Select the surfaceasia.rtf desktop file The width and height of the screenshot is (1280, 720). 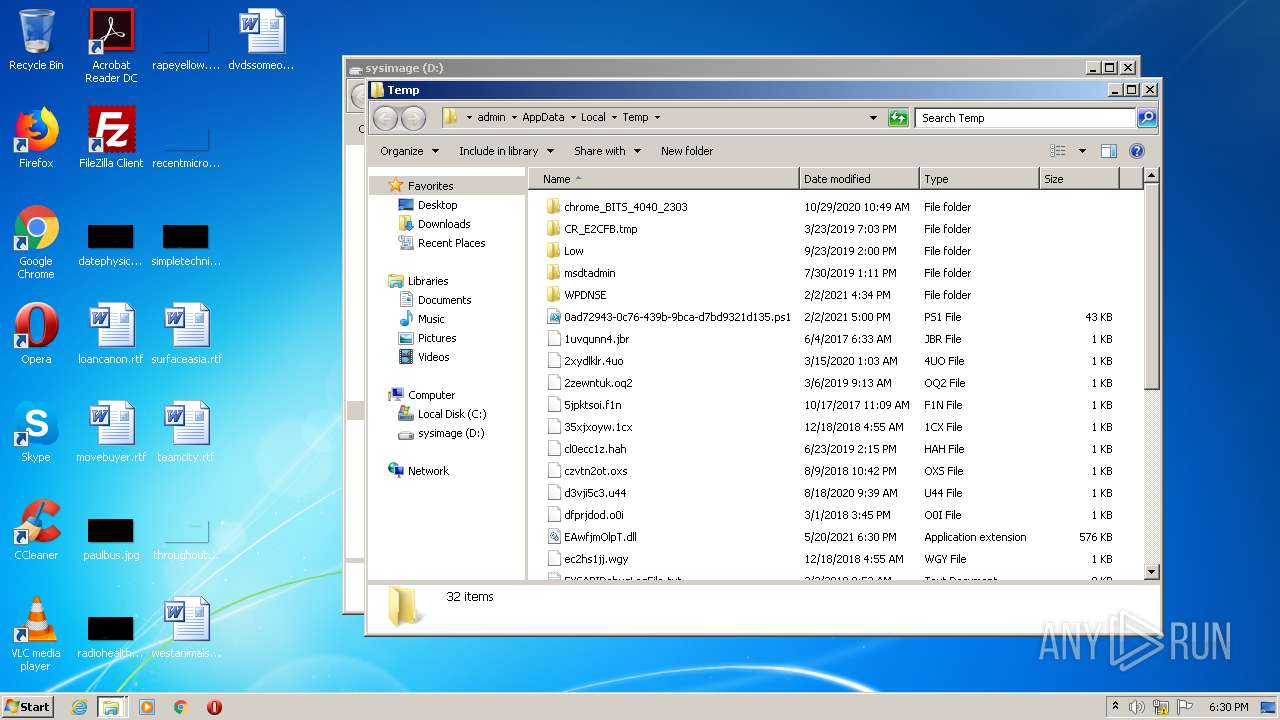[x=186, y=334]
